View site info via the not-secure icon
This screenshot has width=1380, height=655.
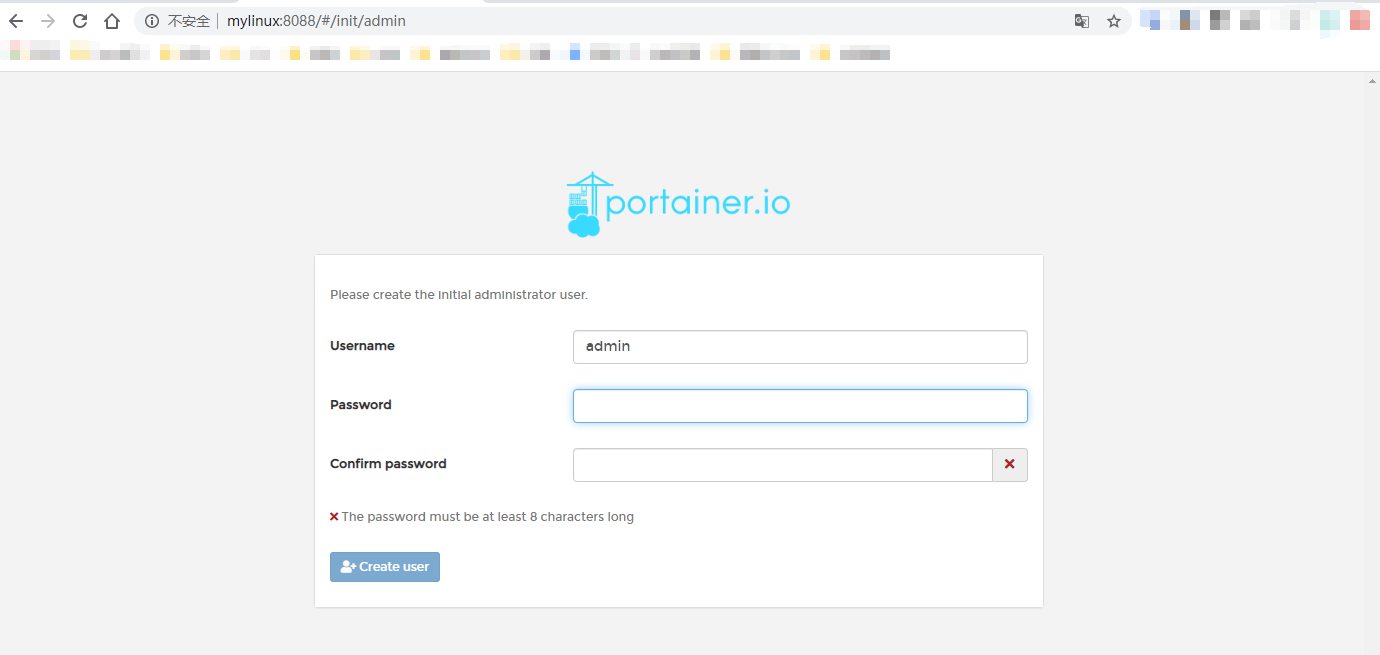[x=152, y=21]
